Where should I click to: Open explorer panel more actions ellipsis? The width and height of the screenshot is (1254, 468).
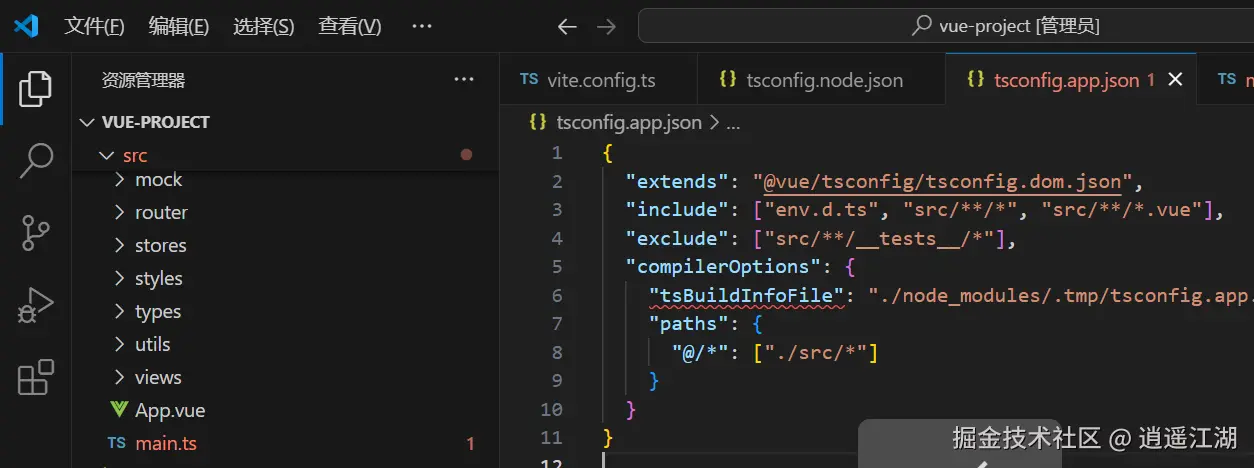pyautogui.click(x=464, y=80)
